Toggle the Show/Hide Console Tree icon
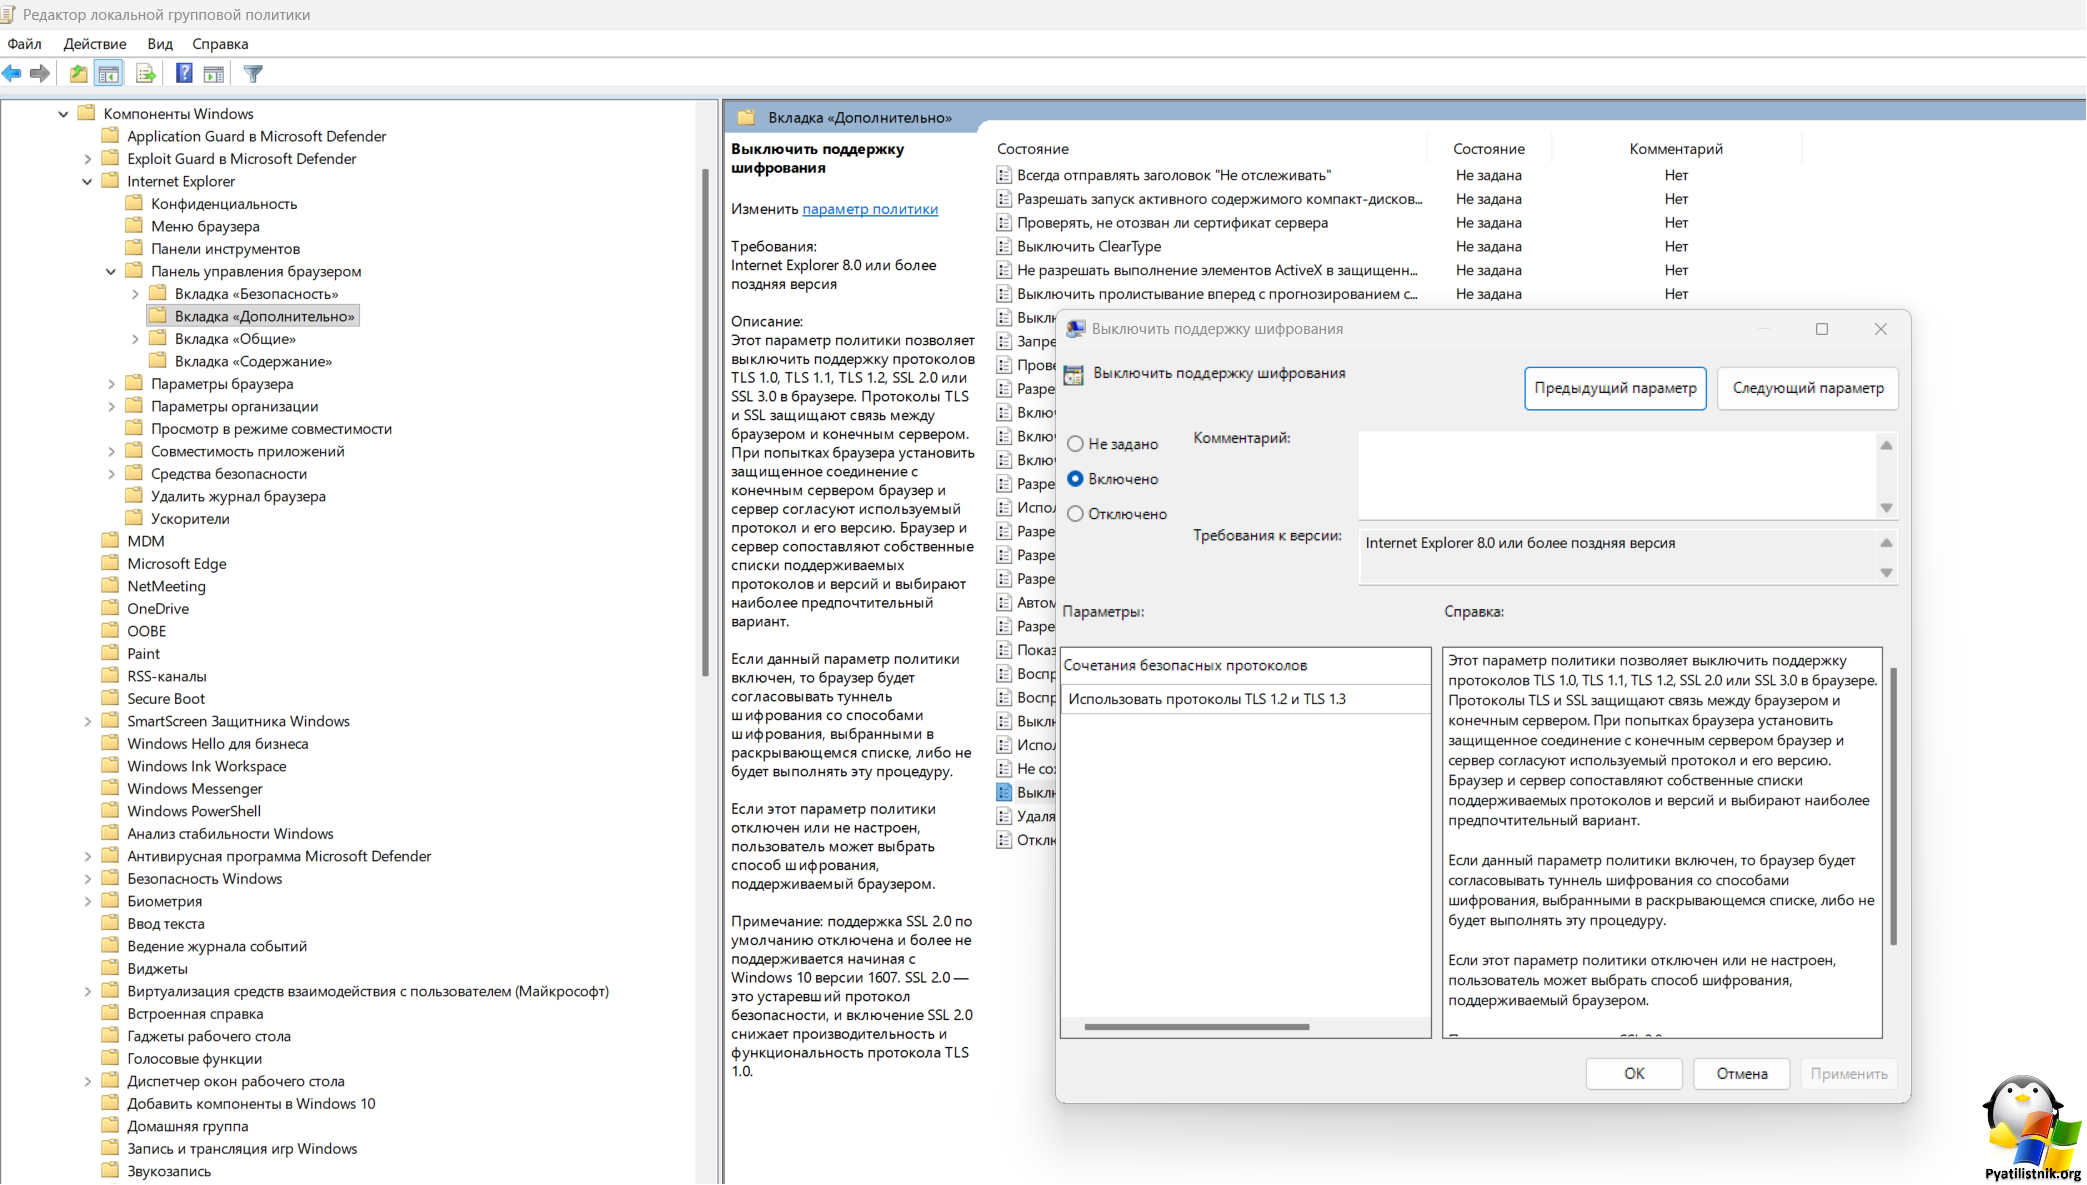Image resolution: width=2087 pixels, height=1185 pixels. 108,73
